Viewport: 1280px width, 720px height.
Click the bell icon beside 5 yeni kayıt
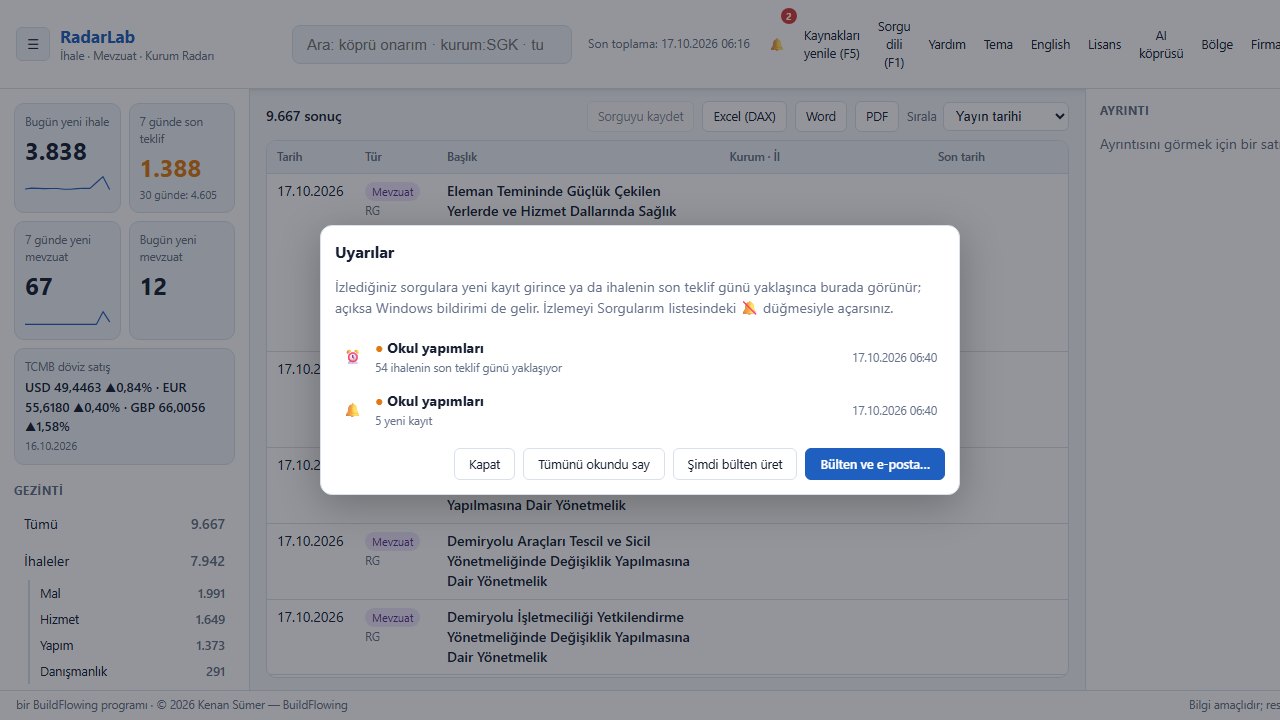352,410
